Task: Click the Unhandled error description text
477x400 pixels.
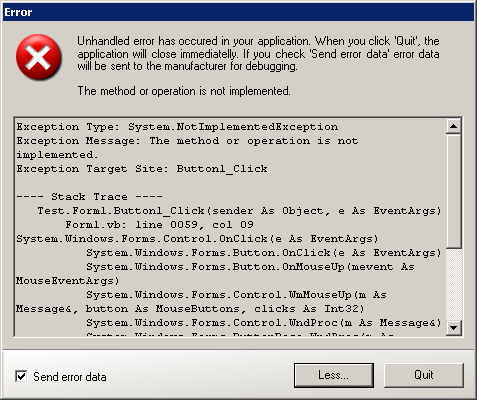Action: pyautogui.click(x=258, y=54)
